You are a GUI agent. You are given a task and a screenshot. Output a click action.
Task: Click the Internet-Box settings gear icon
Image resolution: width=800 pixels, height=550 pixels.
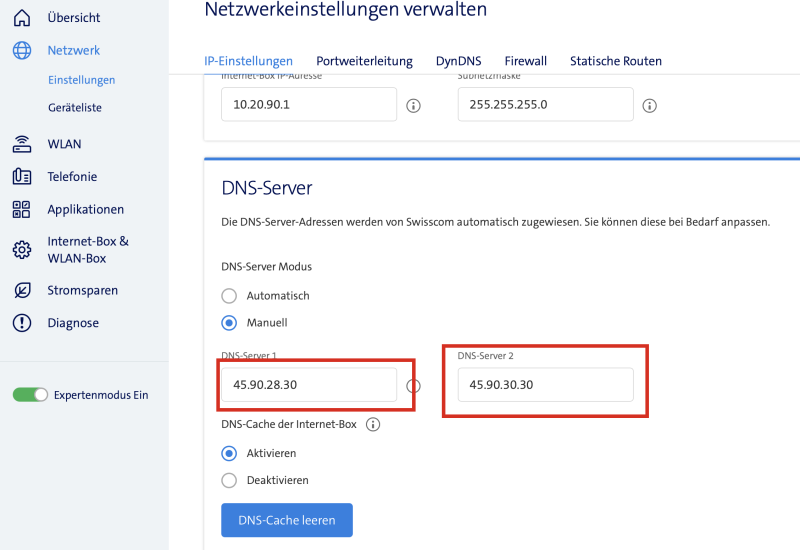click(22, 250)
